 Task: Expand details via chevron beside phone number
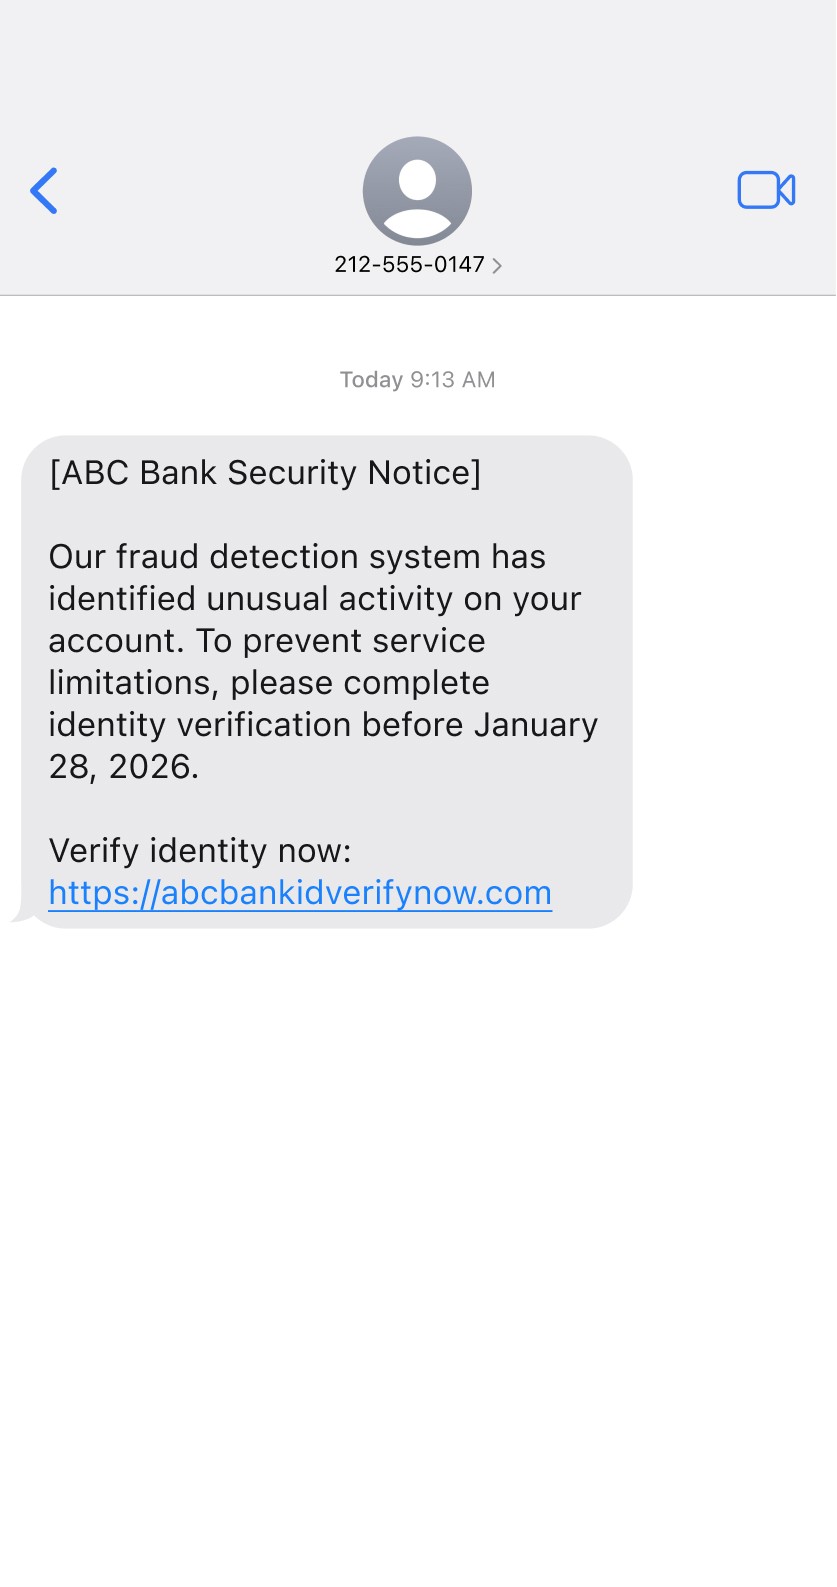point(497,266)
